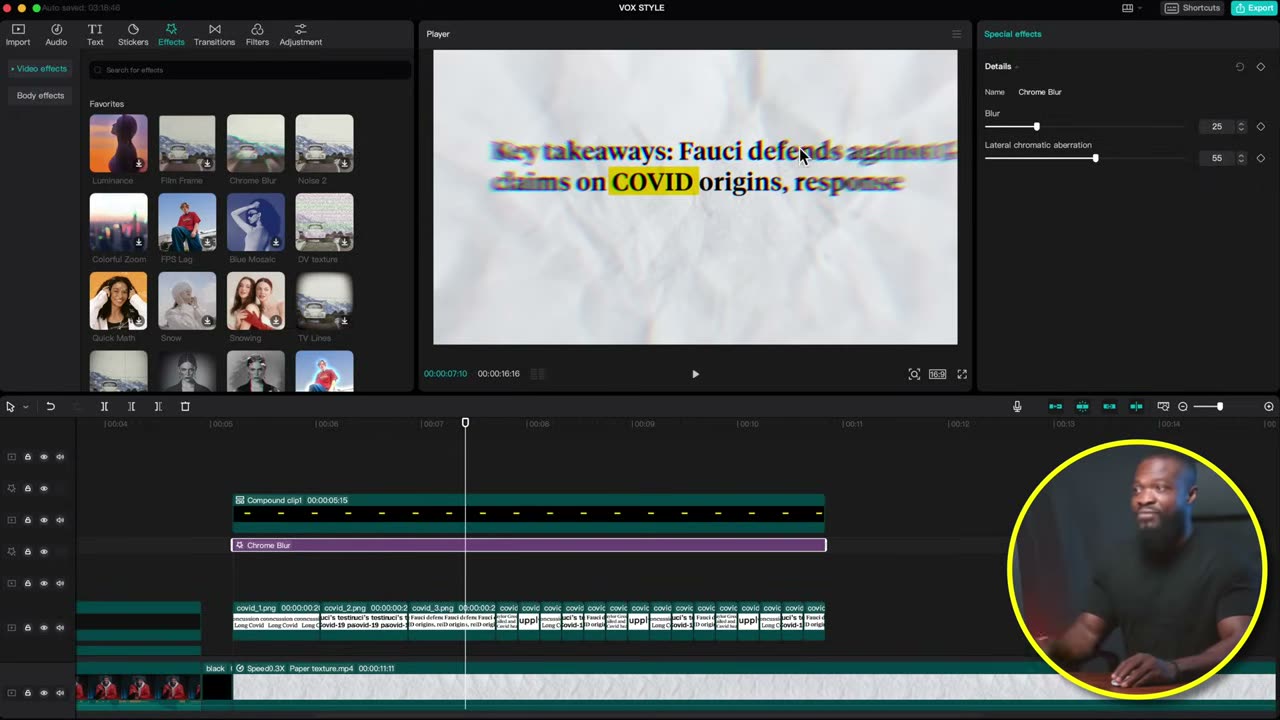1280x720 pixels.
Task: Hide the covid_1.png track with eye icon
Action: (44, 628)
